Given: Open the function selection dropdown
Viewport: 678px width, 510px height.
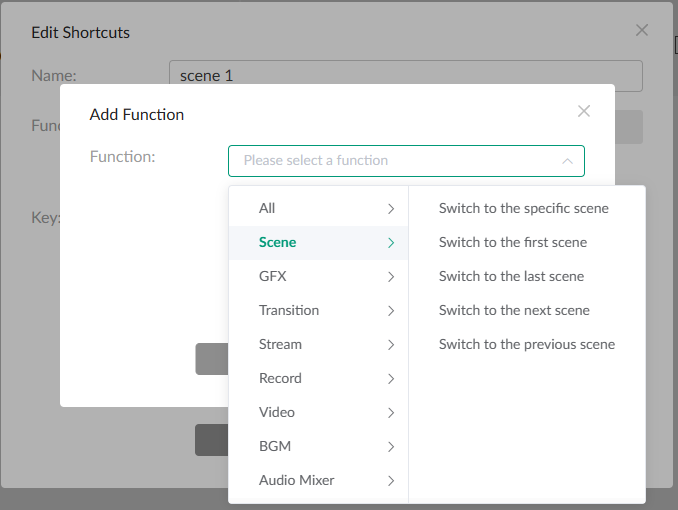Looking at the screenshot, I should (405, 161).
